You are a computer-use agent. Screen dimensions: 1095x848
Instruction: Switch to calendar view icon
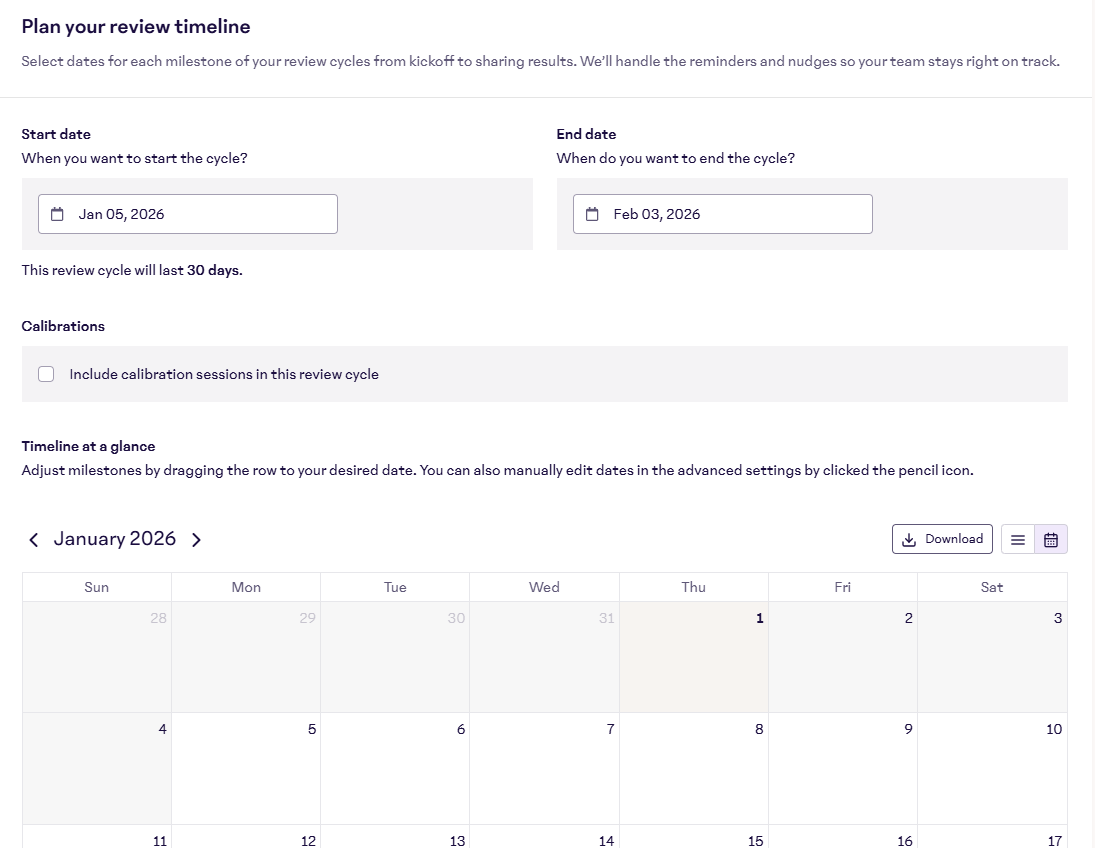(1051, 539)
